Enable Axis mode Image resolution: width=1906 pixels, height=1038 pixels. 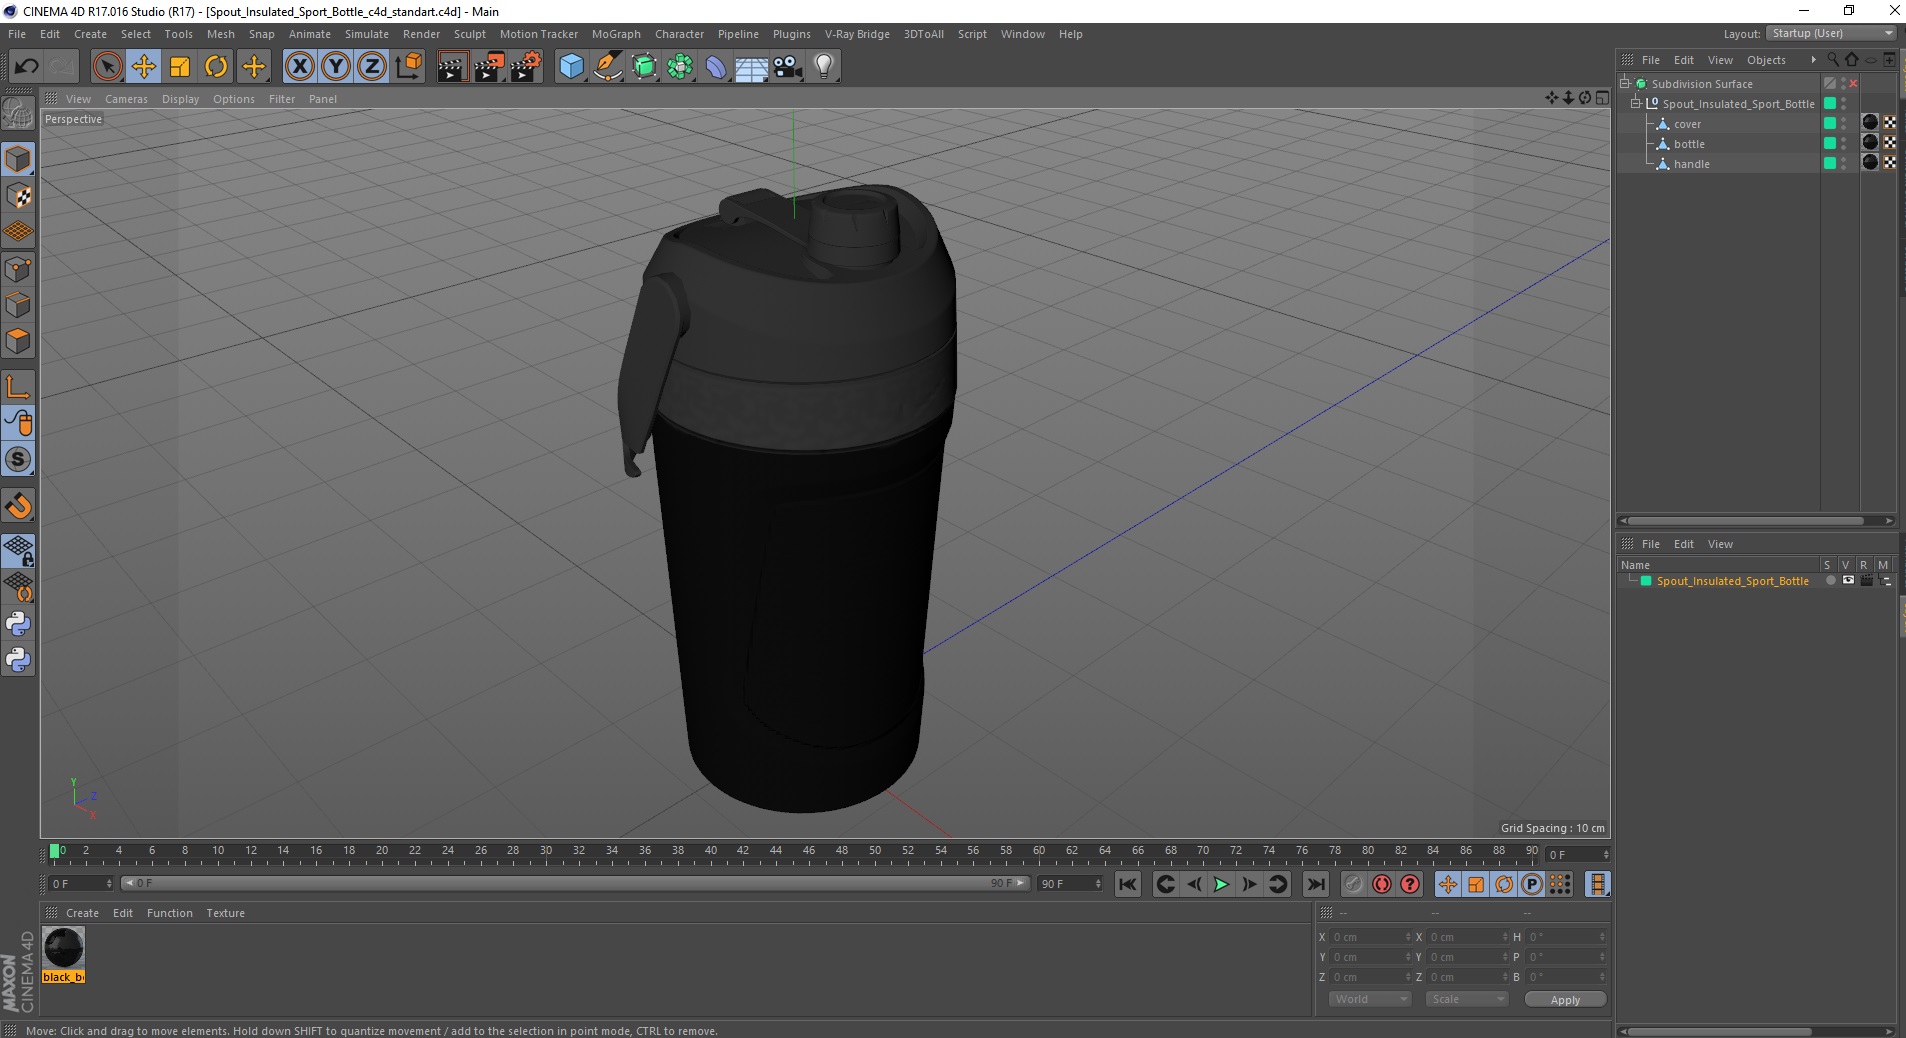18,387
